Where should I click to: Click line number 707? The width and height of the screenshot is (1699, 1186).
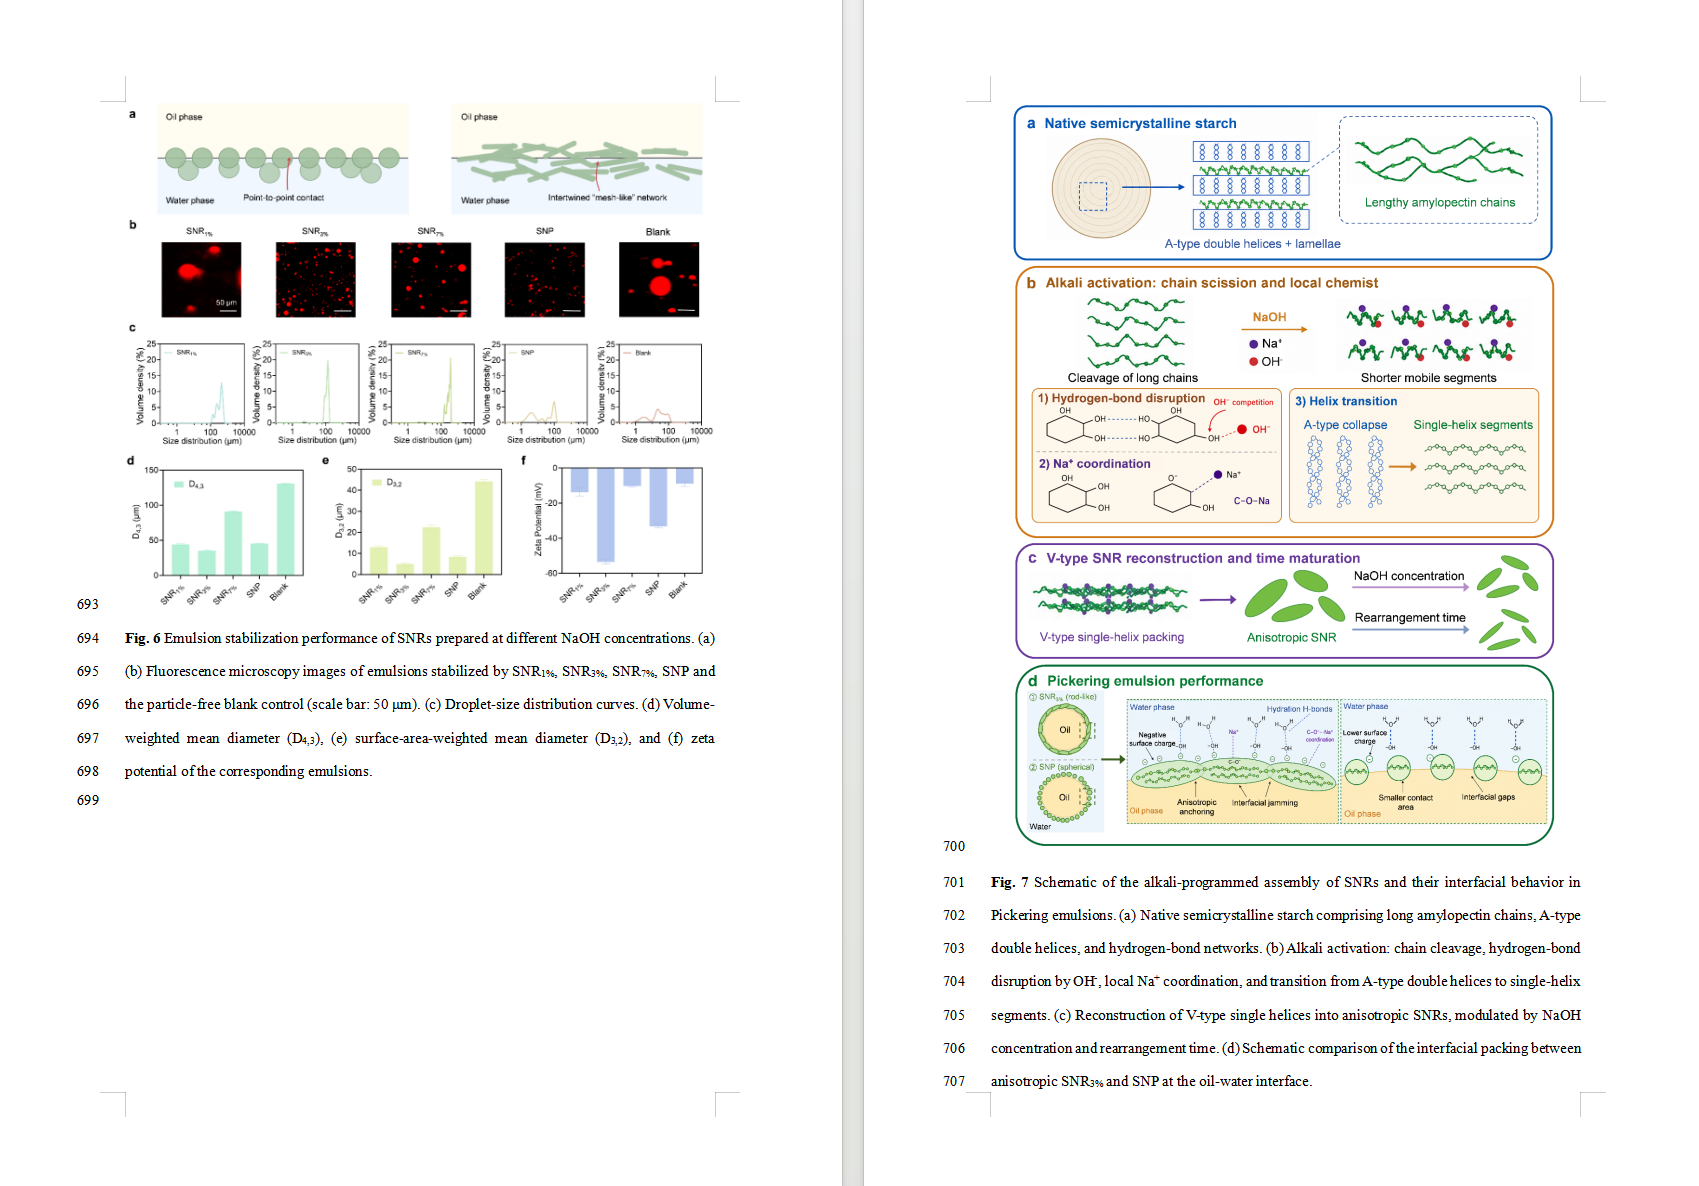pos(954,1081)
